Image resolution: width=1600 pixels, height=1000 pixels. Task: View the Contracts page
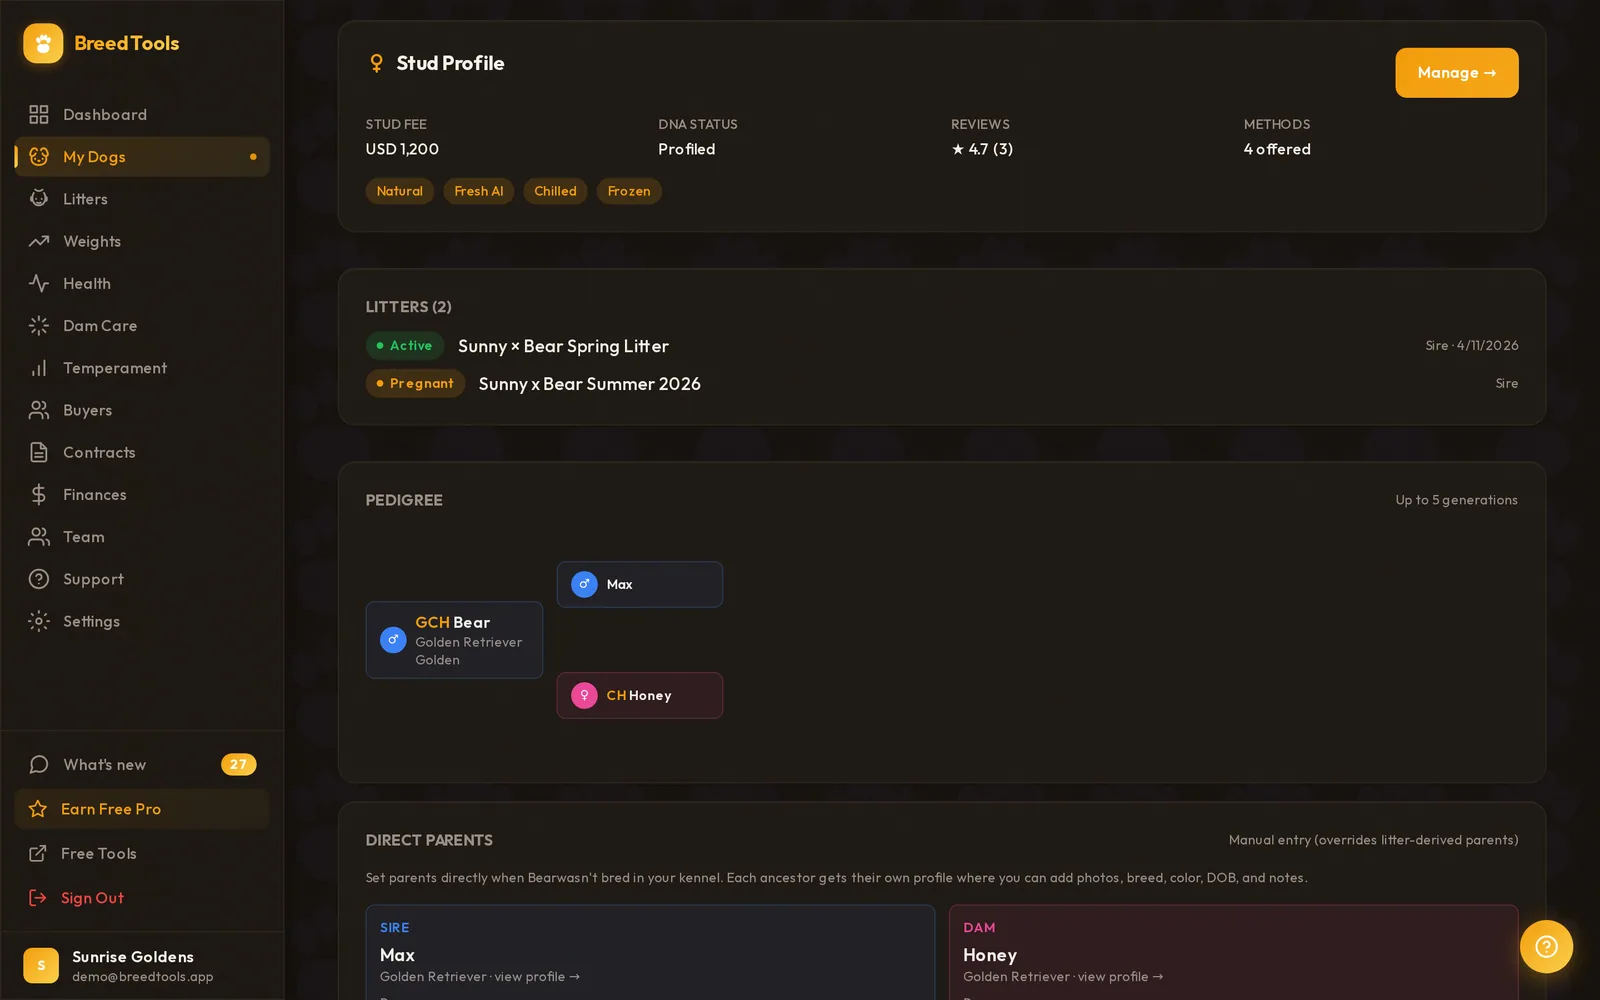(x=142, y=452)
